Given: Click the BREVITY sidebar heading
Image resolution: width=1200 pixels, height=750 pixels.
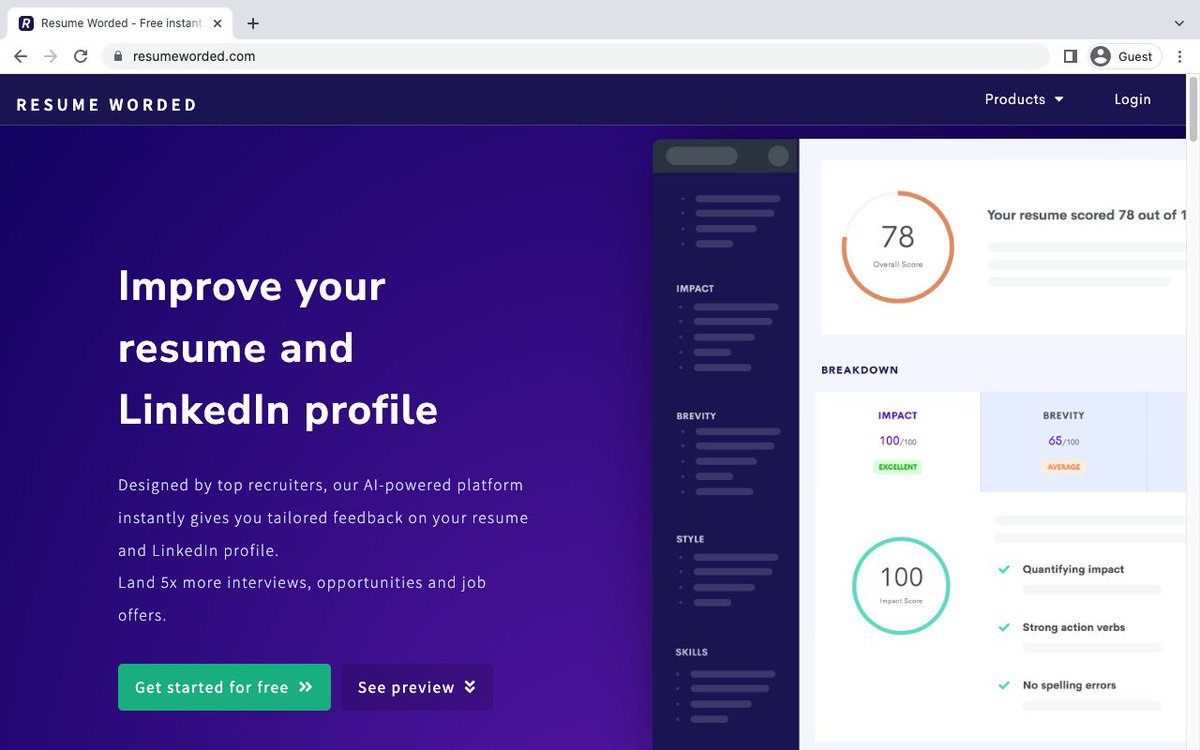Looking at the screenshot, I should pyautogui.click(x=696, y=416).
